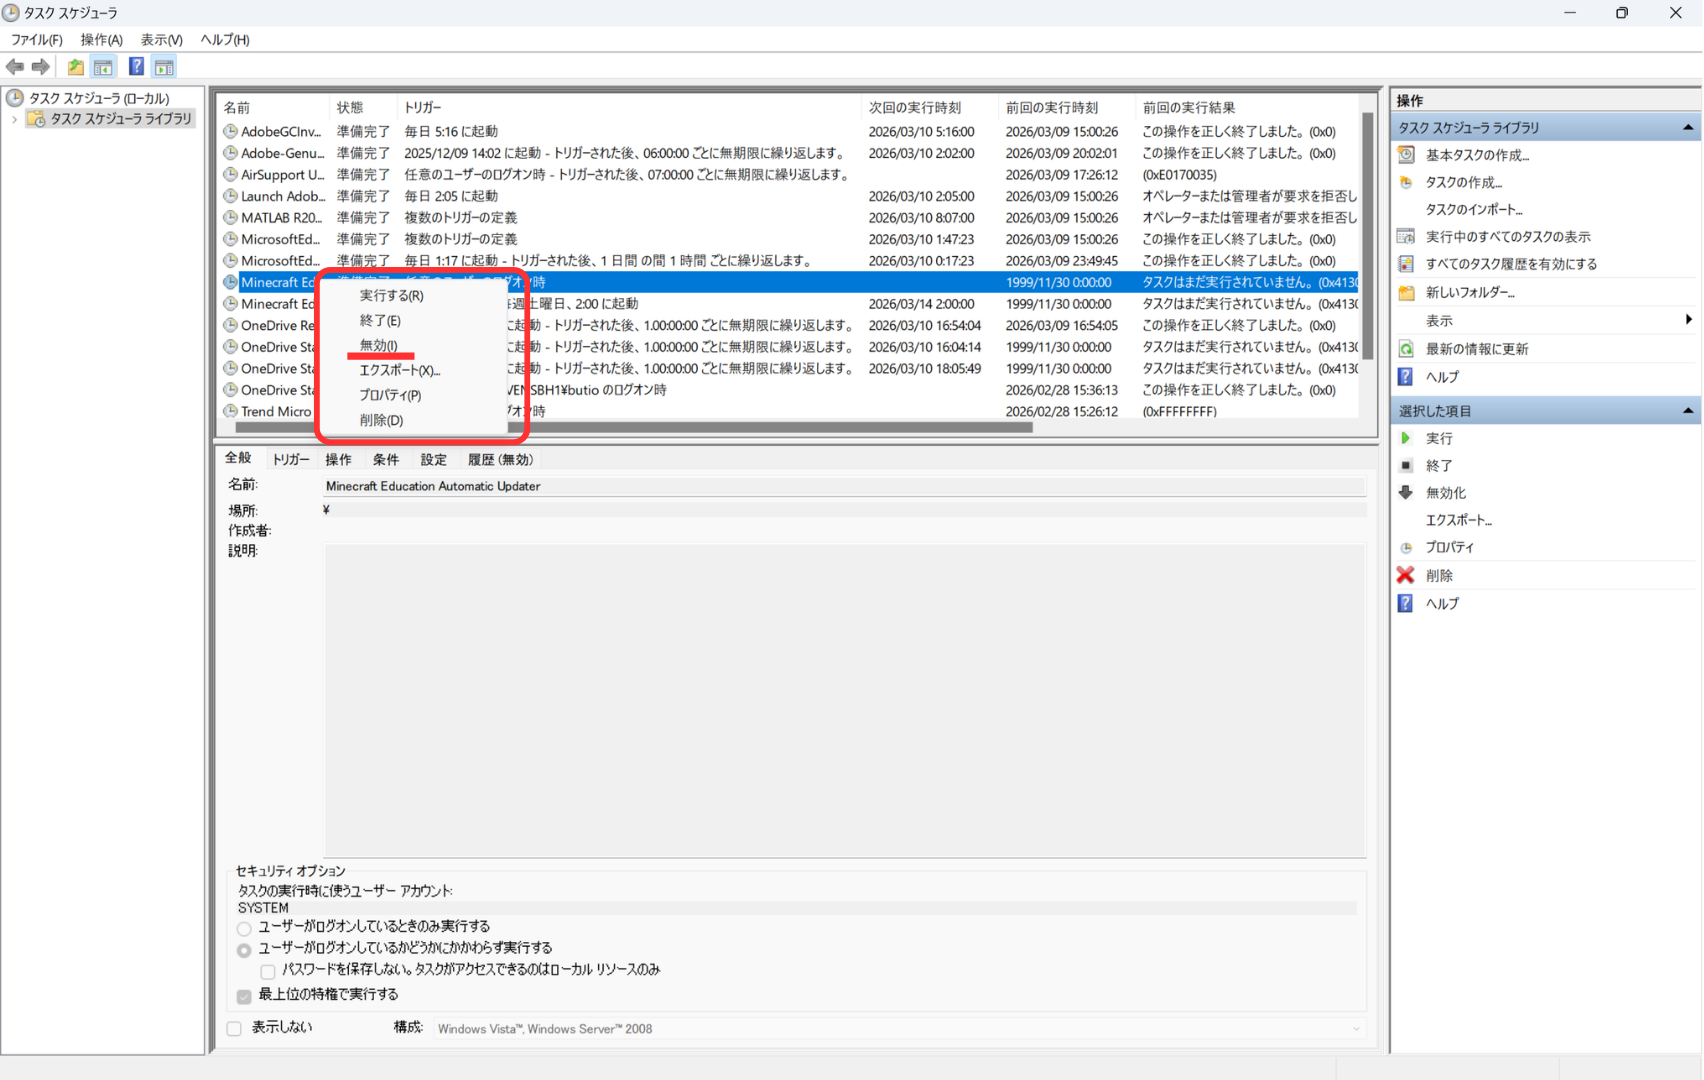Click the back arrow toolbar icon
The width and height of the screenshot is (1704, 1080).
(15, 67)
